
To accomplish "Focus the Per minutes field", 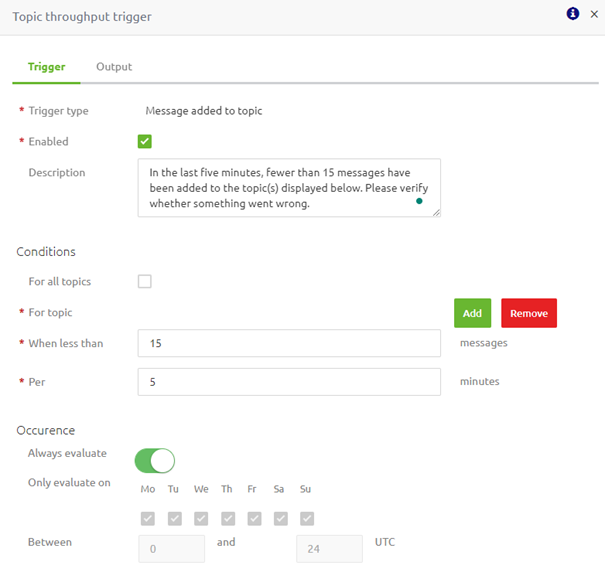I will 289,382.
